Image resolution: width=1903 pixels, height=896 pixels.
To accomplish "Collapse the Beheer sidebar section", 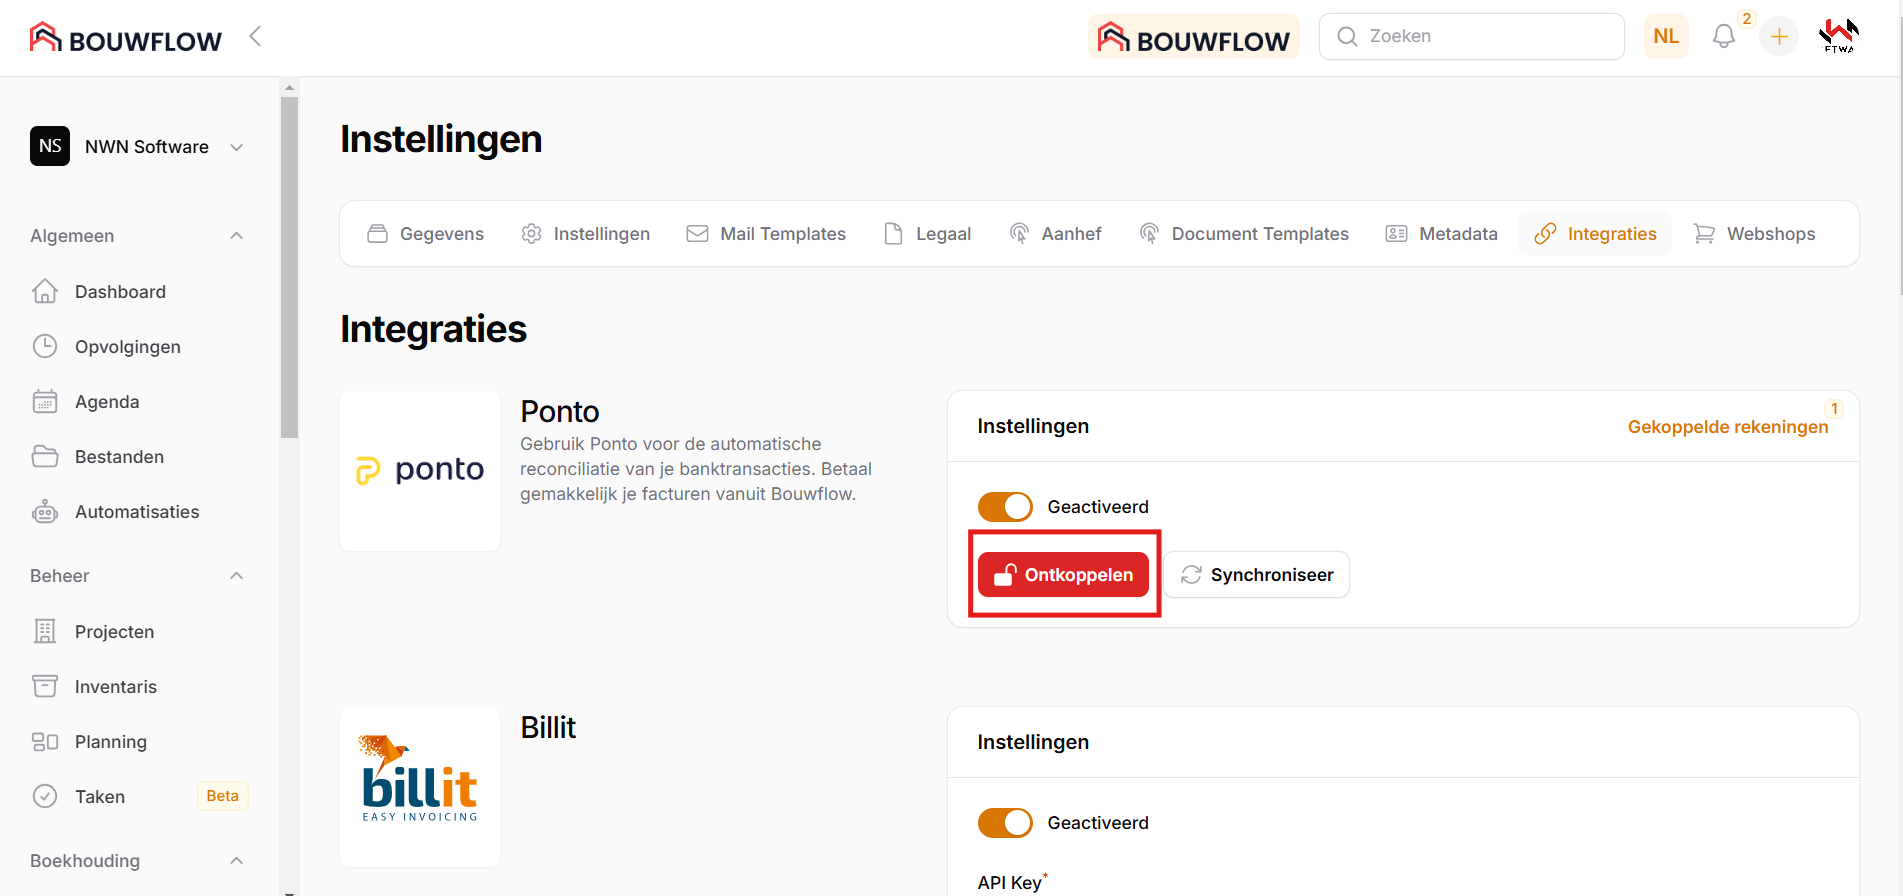I will tap(236, 576).
